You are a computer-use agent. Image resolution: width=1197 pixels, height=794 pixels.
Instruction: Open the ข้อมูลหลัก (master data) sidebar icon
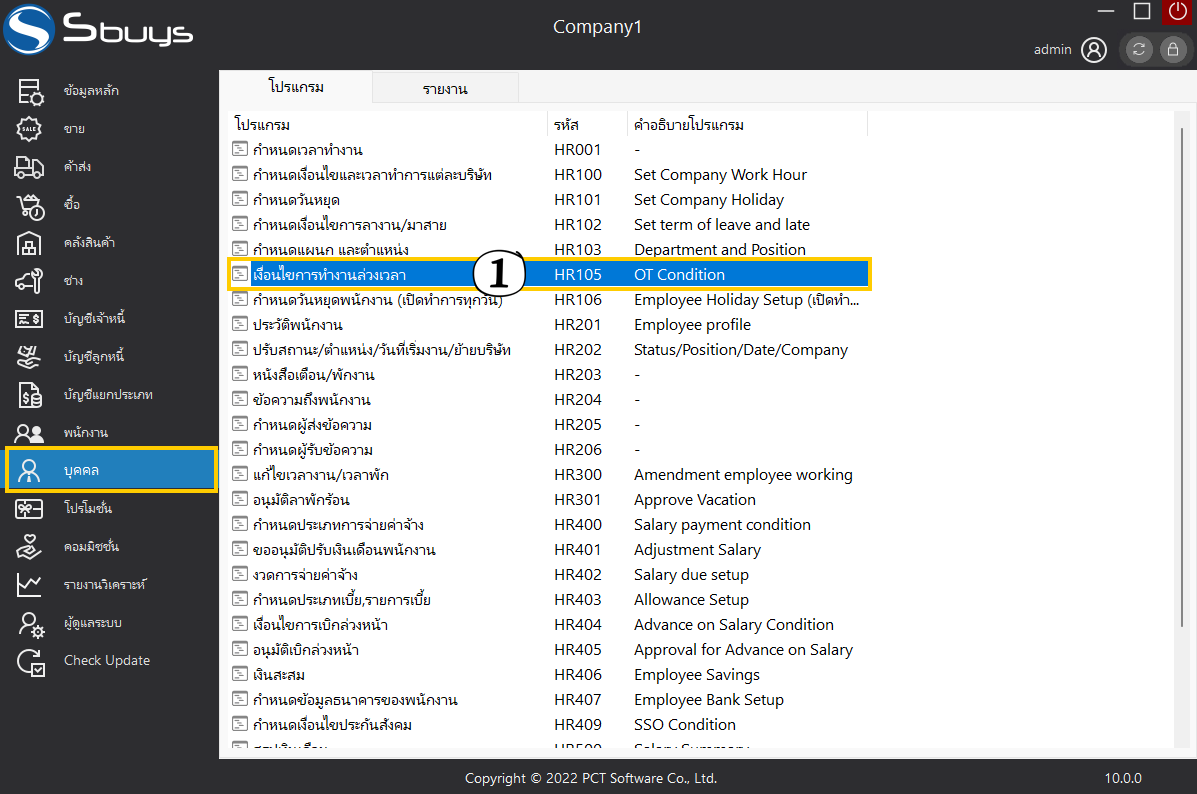30,91
